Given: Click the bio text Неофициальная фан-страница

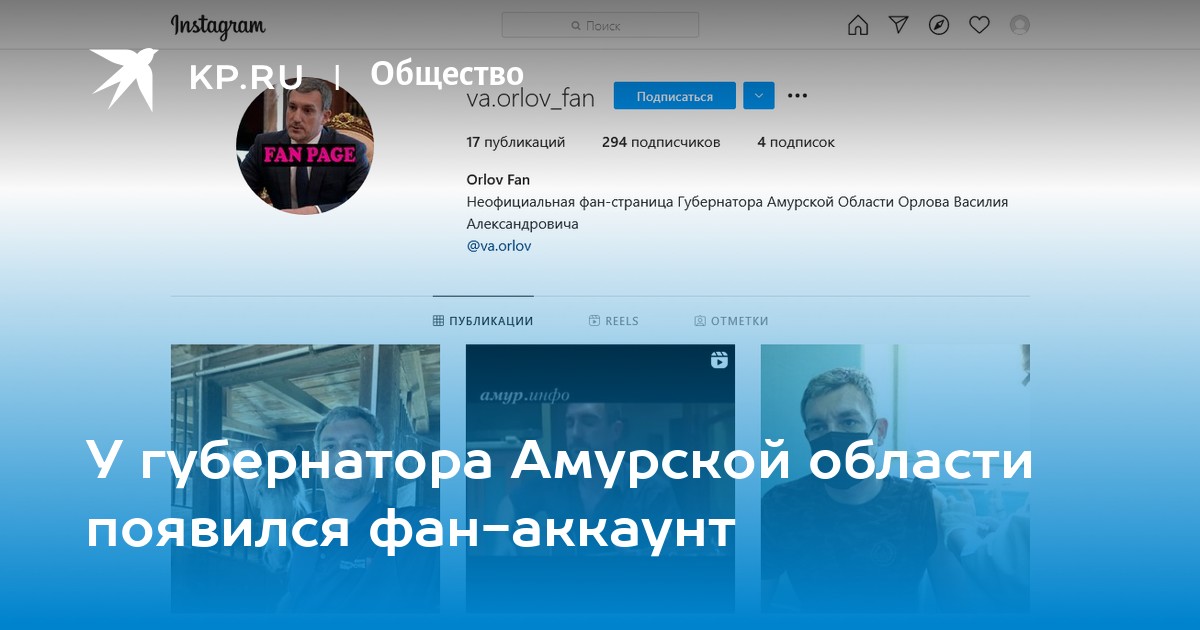Looking at the screenshot, I should 737,213.
